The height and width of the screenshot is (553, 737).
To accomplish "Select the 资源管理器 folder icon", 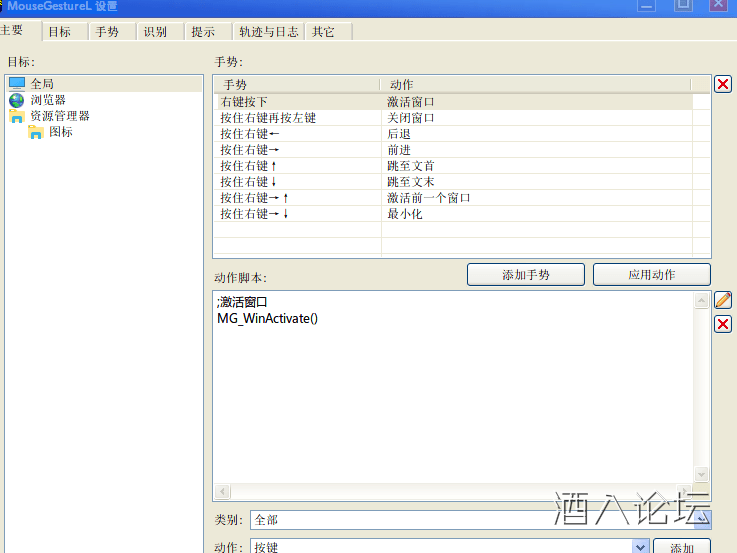I will pos(17,116).
